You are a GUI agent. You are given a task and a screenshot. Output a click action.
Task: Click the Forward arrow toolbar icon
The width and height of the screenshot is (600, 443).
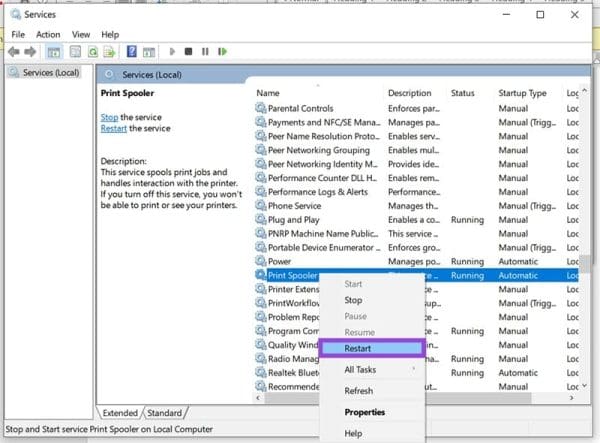[x=31, y=51]
